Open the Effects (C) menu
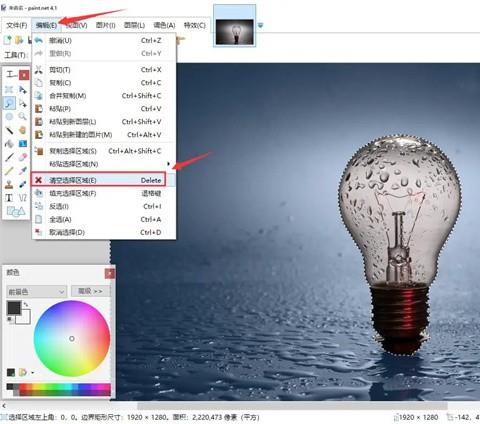This screenshot has height=424, width=480. [x=195, y=25]
